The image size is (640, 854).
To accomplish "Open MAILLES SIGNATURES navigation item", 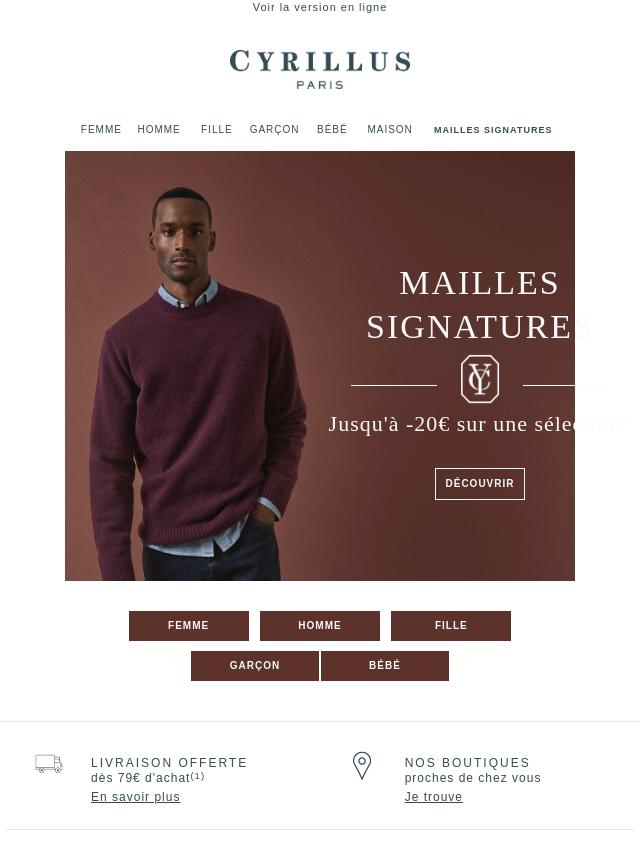I will click(x=493, y=130).
